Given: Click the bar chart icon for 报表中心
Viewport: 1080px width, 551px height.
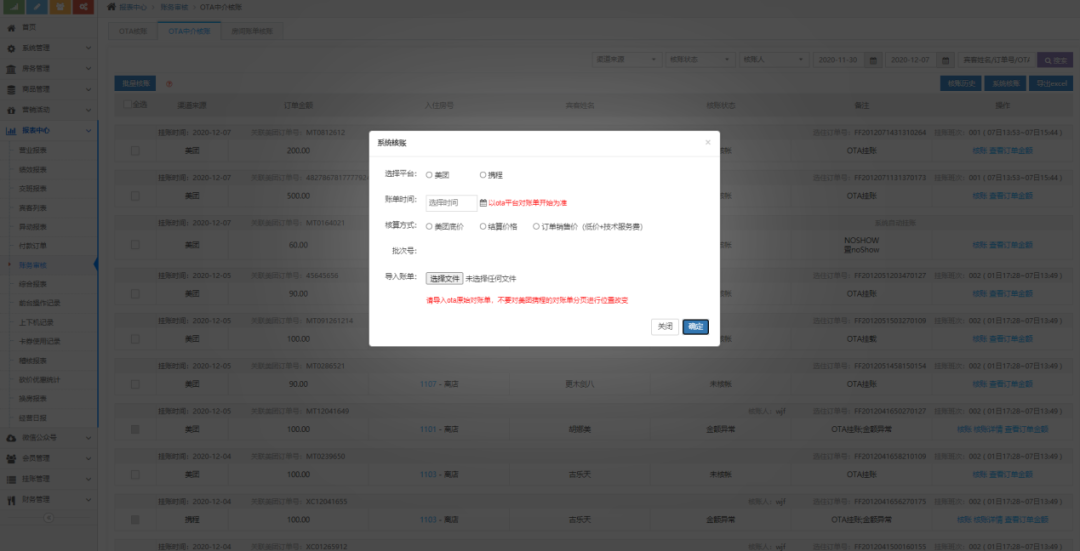Looking at the screenshot, I should (x=11, y=130).
